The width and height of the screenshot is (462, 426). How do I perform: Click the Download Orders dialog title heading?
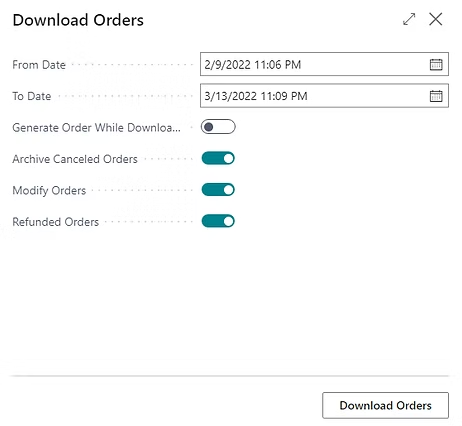[x=78, y=20]
